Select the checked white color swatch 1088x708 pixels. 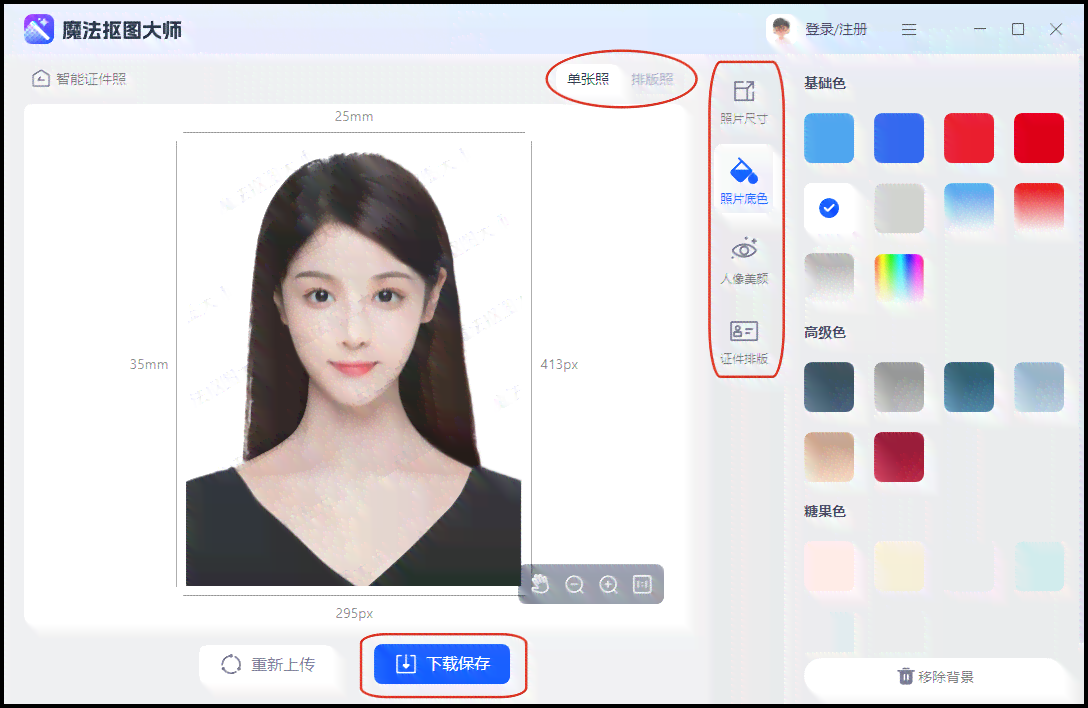tap(829, 208)
